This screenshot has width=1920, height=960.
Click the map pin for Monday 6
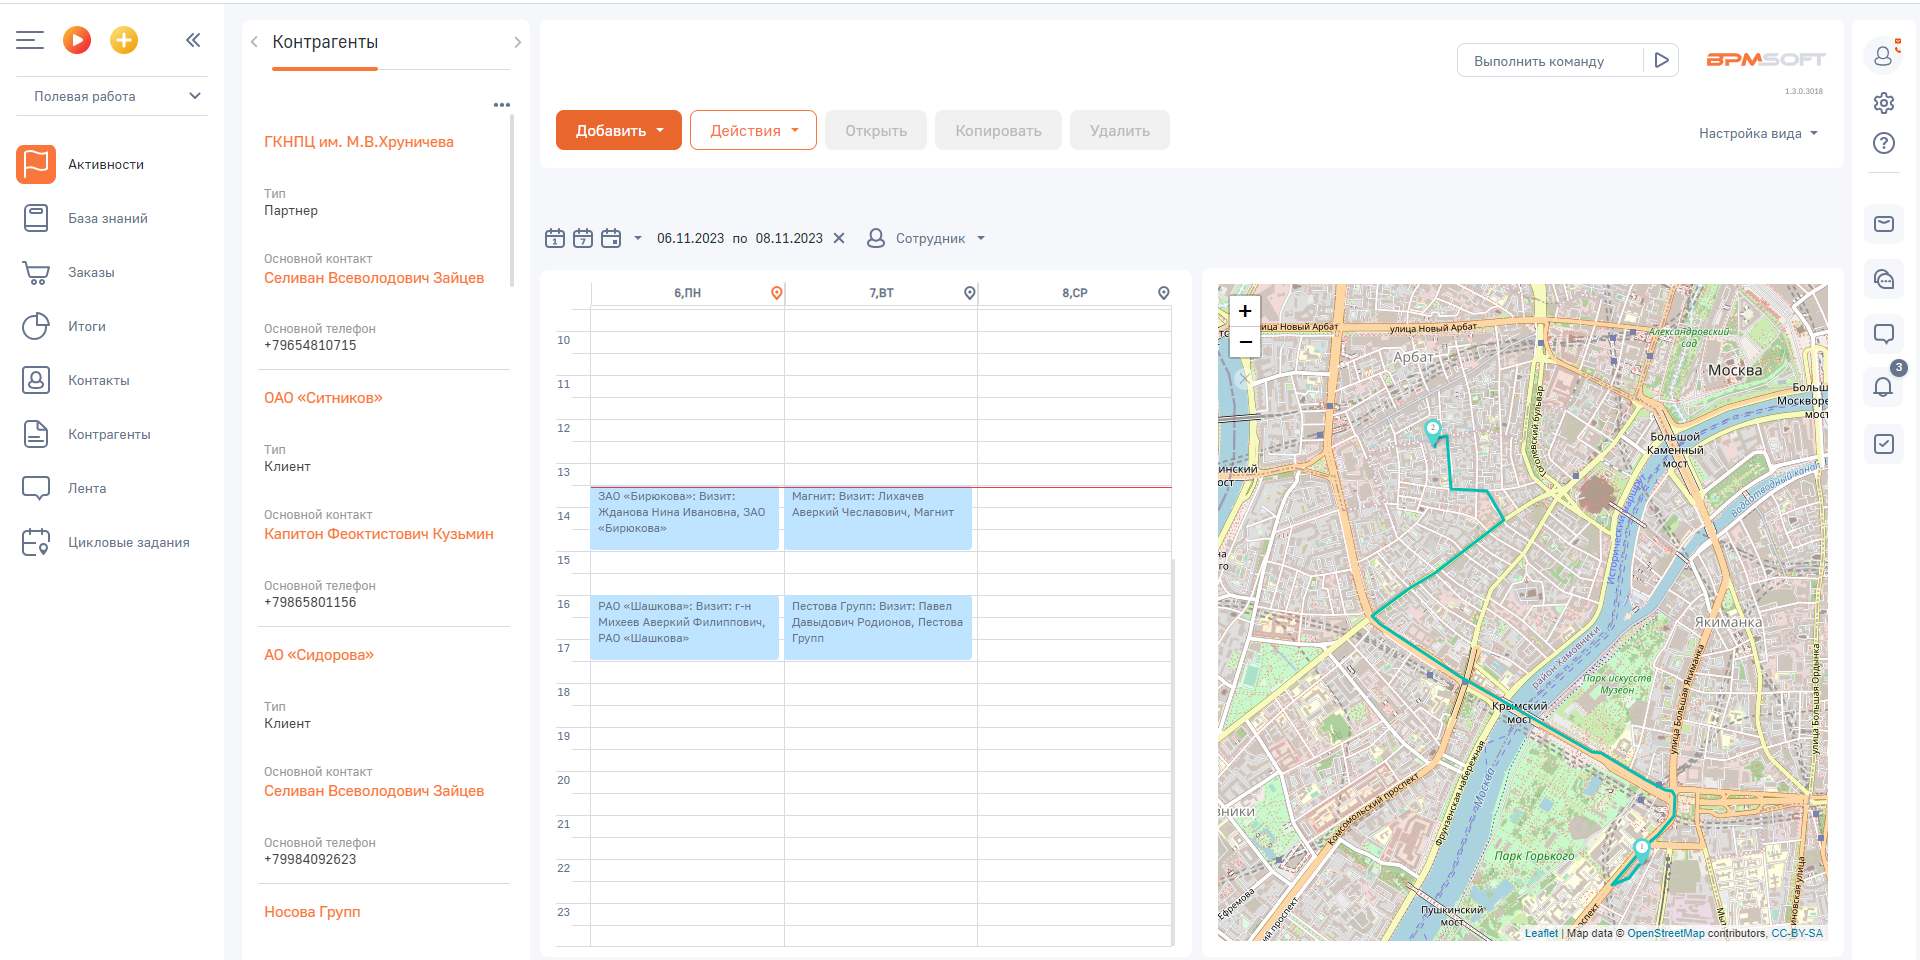tap(776, 293)
